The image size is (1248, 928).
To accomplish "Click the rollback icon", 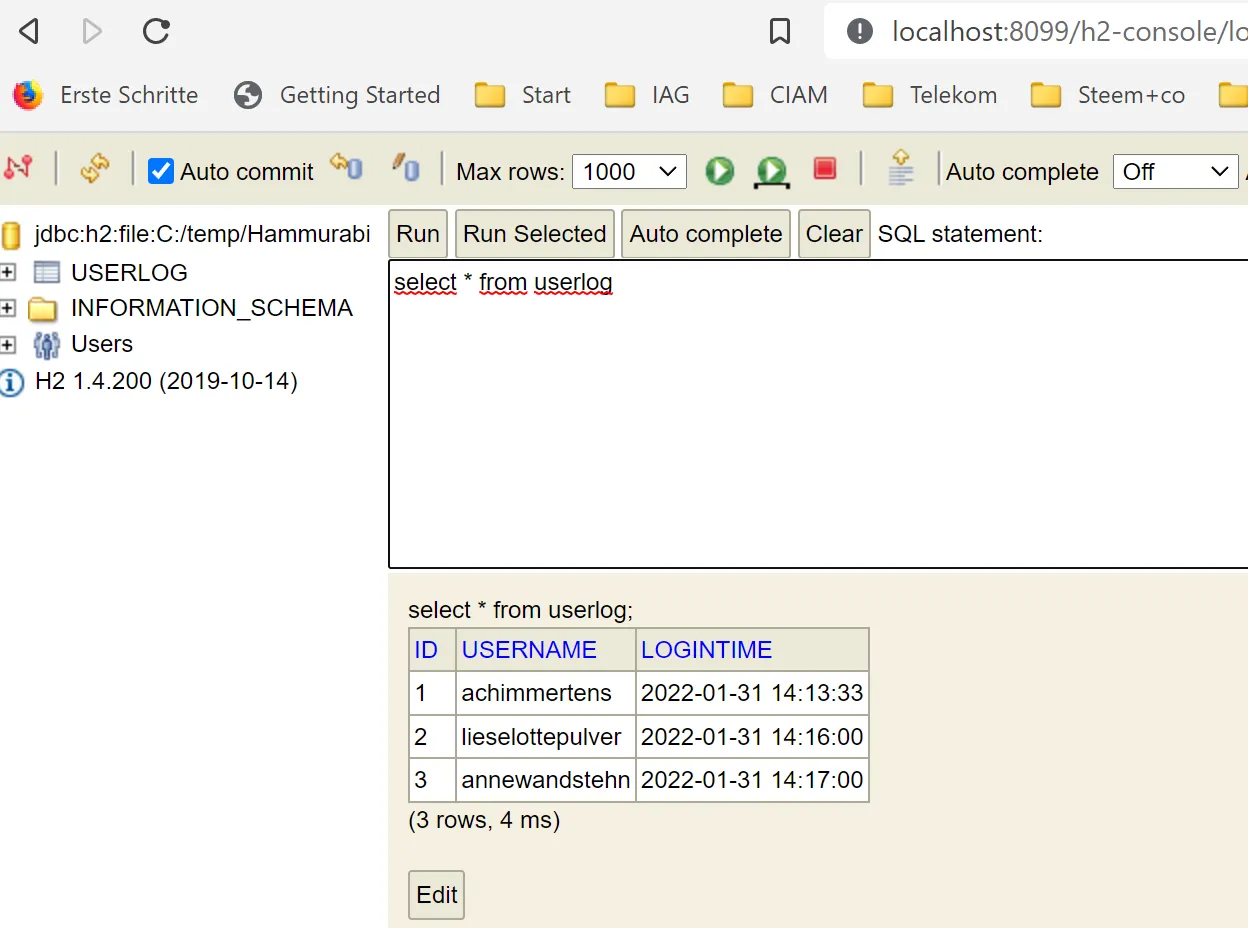I will click(x=346, y=167).
